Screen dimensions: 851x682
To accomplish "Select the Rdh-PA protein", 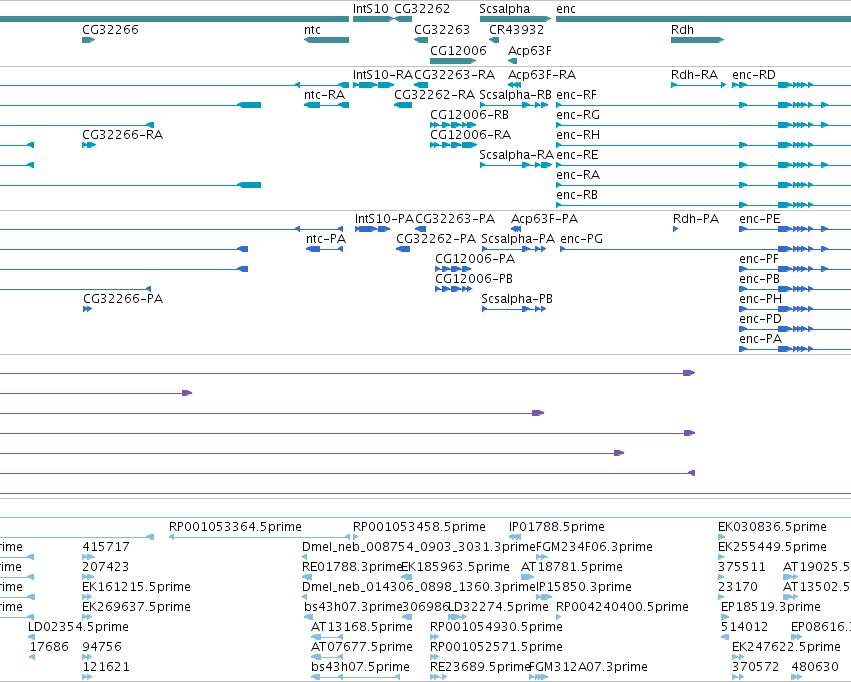I will click(x=676, y=229).
